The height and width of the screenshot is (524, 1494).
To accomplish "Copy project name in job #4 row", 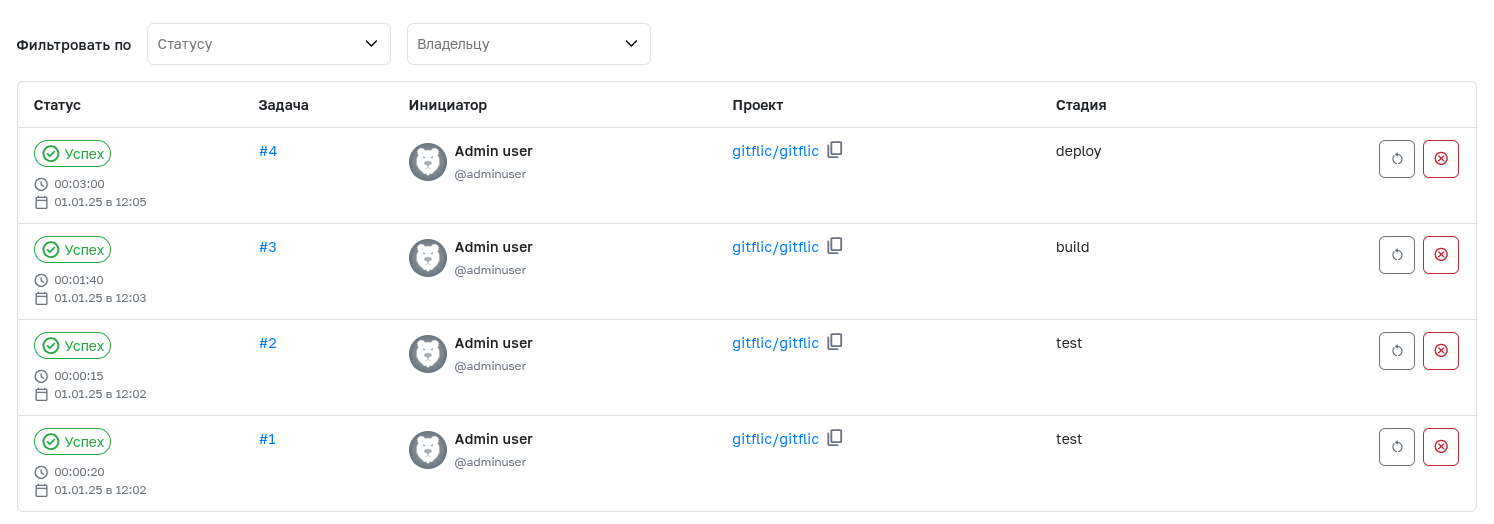I will pos(835,150).
